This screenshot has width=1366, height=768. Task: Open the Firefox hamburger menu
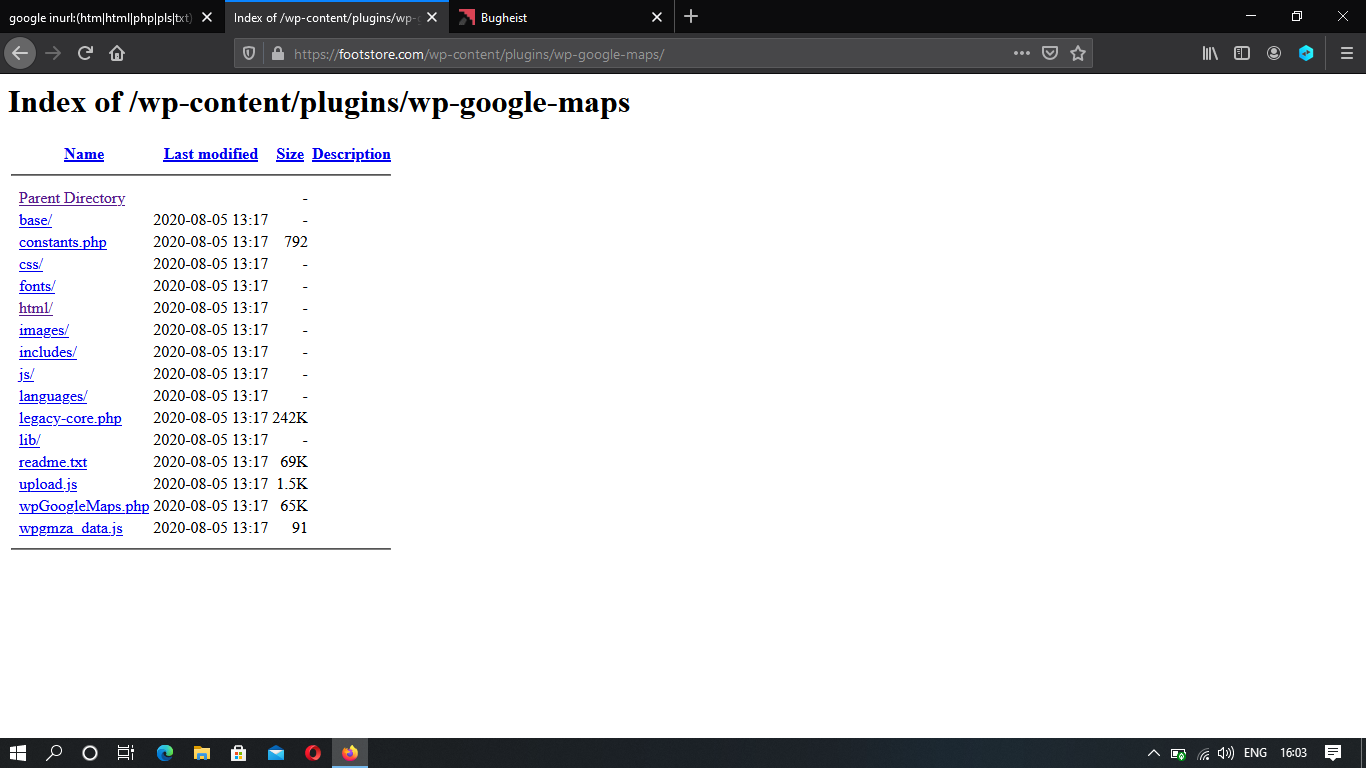coord(1347,53)
